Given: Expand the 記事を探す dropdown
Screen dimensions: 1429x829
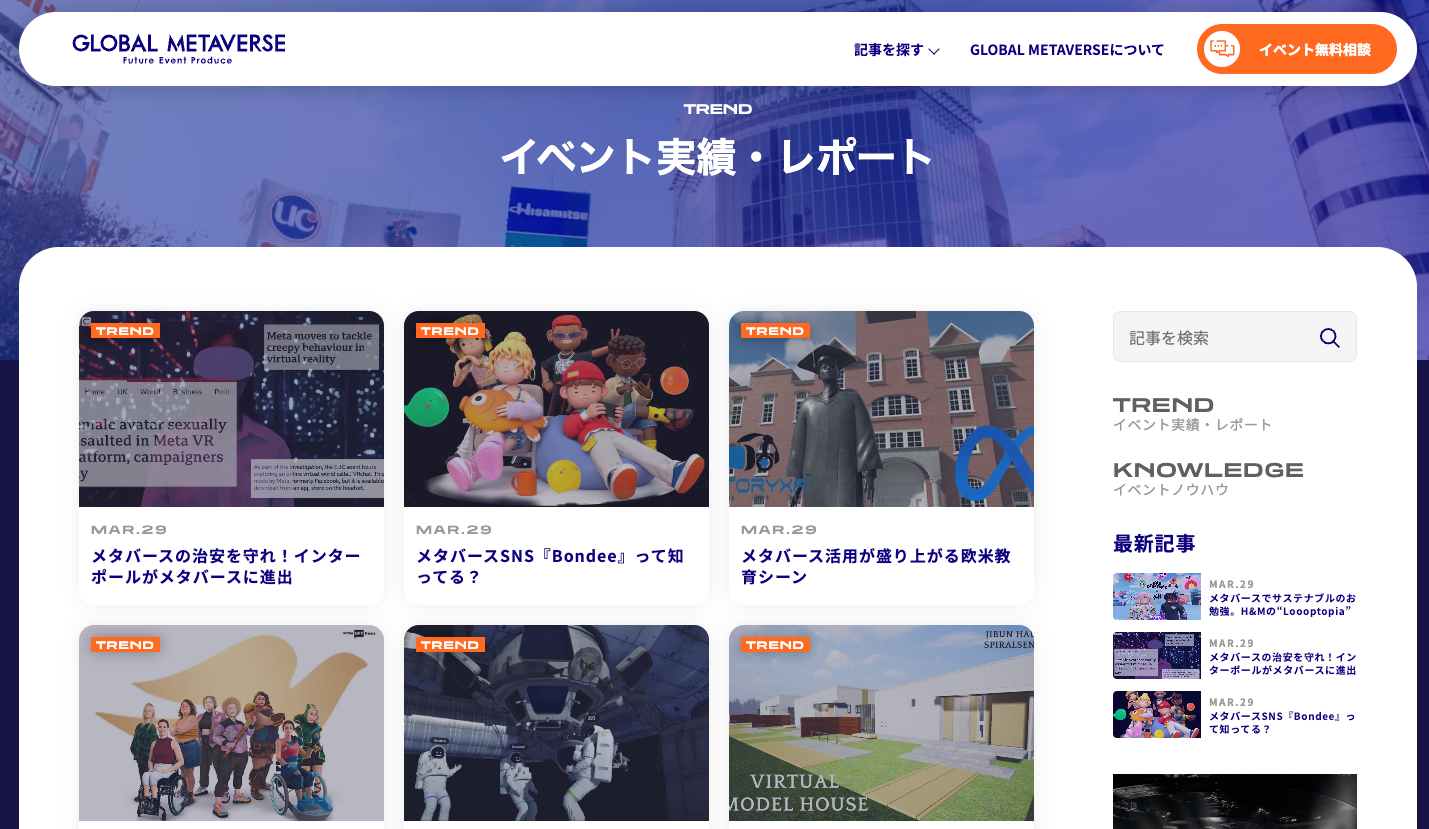Looking at the screenshot, I should pyautogui.click(x=889, y=49).
